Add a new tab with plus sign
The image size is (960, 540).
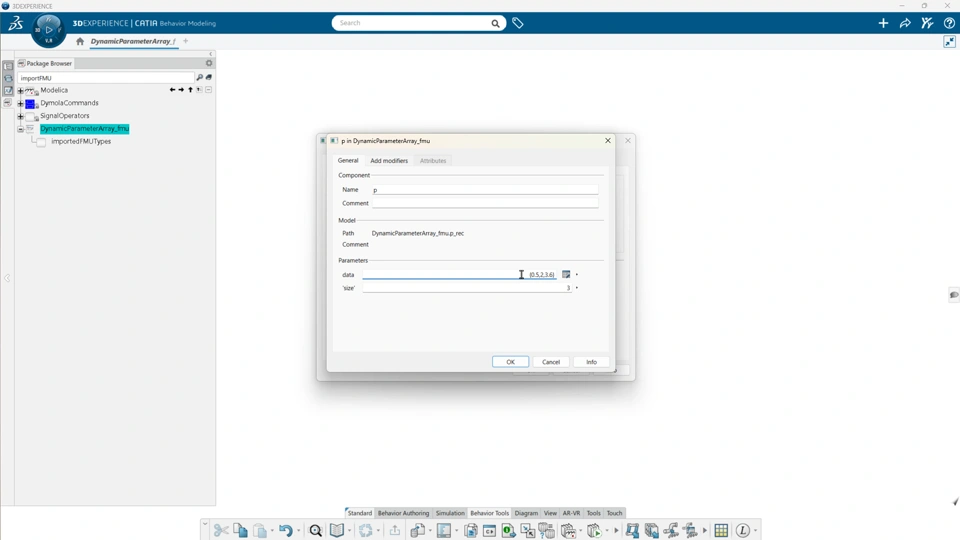(x=186, y=41)
